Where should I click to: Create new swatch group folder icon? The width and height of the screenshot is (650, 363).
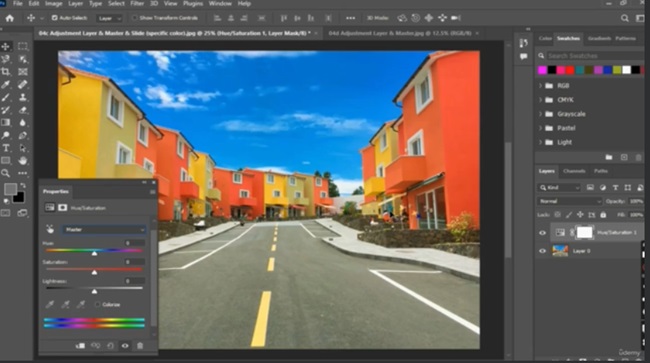click(x=609, y=157)
